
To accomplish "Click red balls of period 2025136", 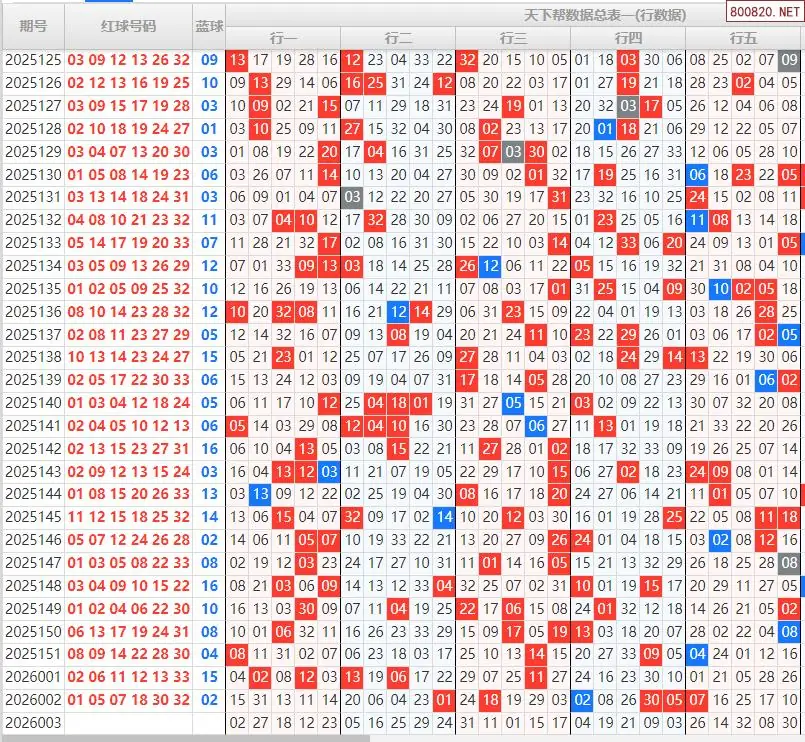I will pyautogui.click(x=128, y=311).
